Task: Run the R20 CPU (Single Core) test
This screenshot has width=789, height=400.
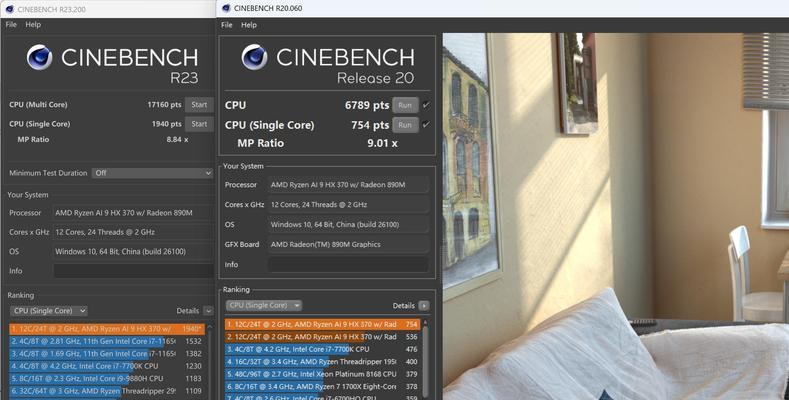Action: tap(405, 125)
